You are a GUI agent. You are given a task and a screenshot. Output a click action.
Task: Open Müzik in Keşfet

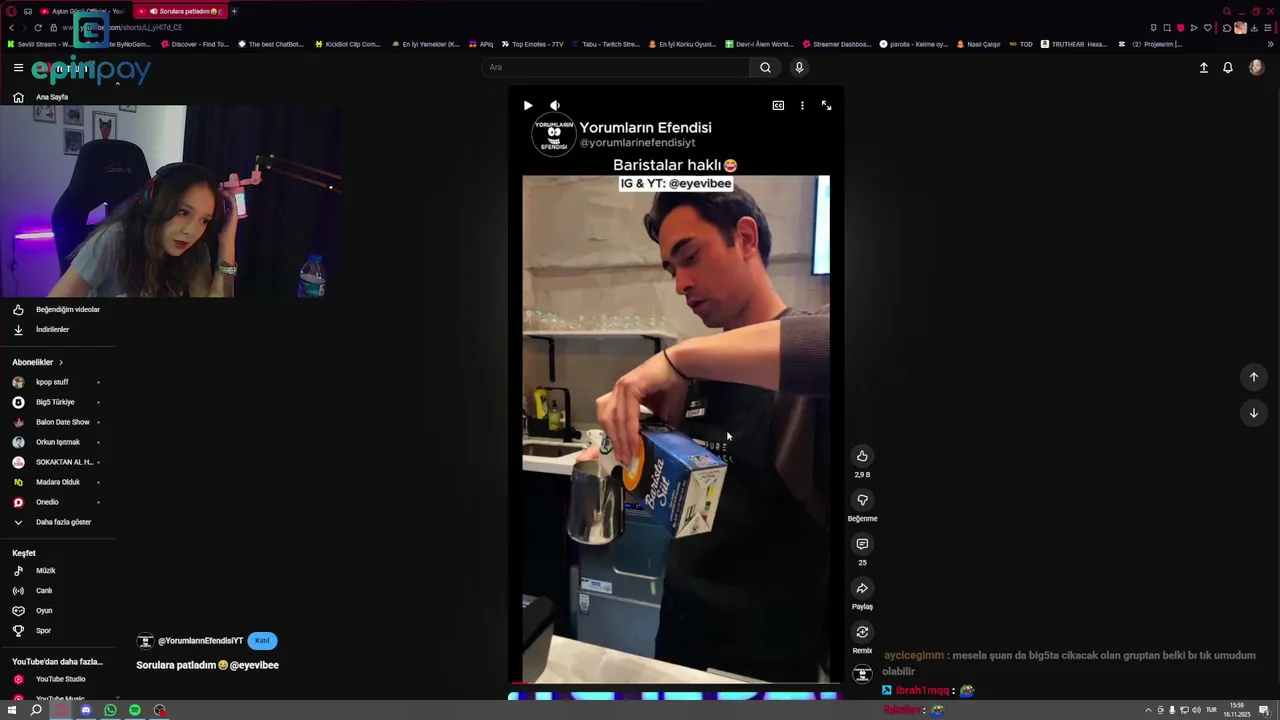58,571
